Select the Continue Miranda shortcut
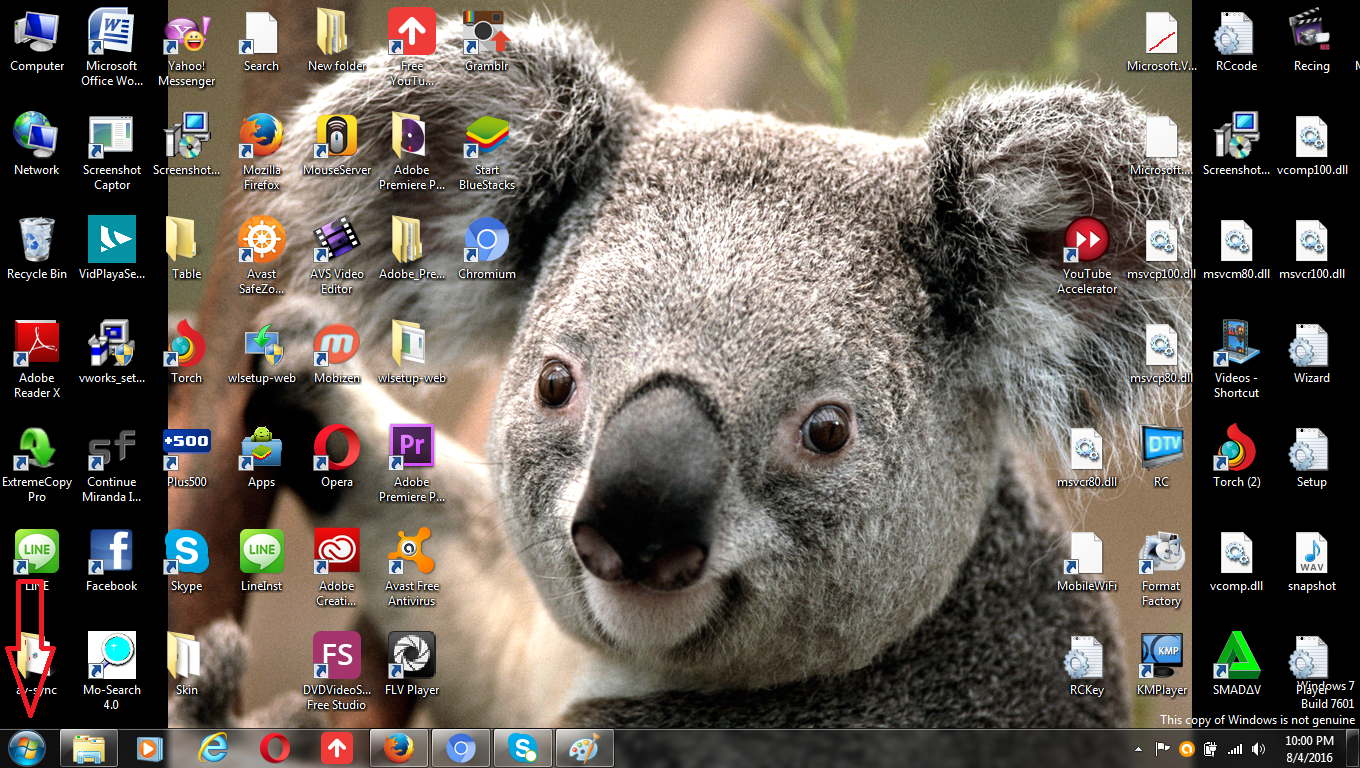Viewport: 1360px width, 768px height. (x=112, y=464)
